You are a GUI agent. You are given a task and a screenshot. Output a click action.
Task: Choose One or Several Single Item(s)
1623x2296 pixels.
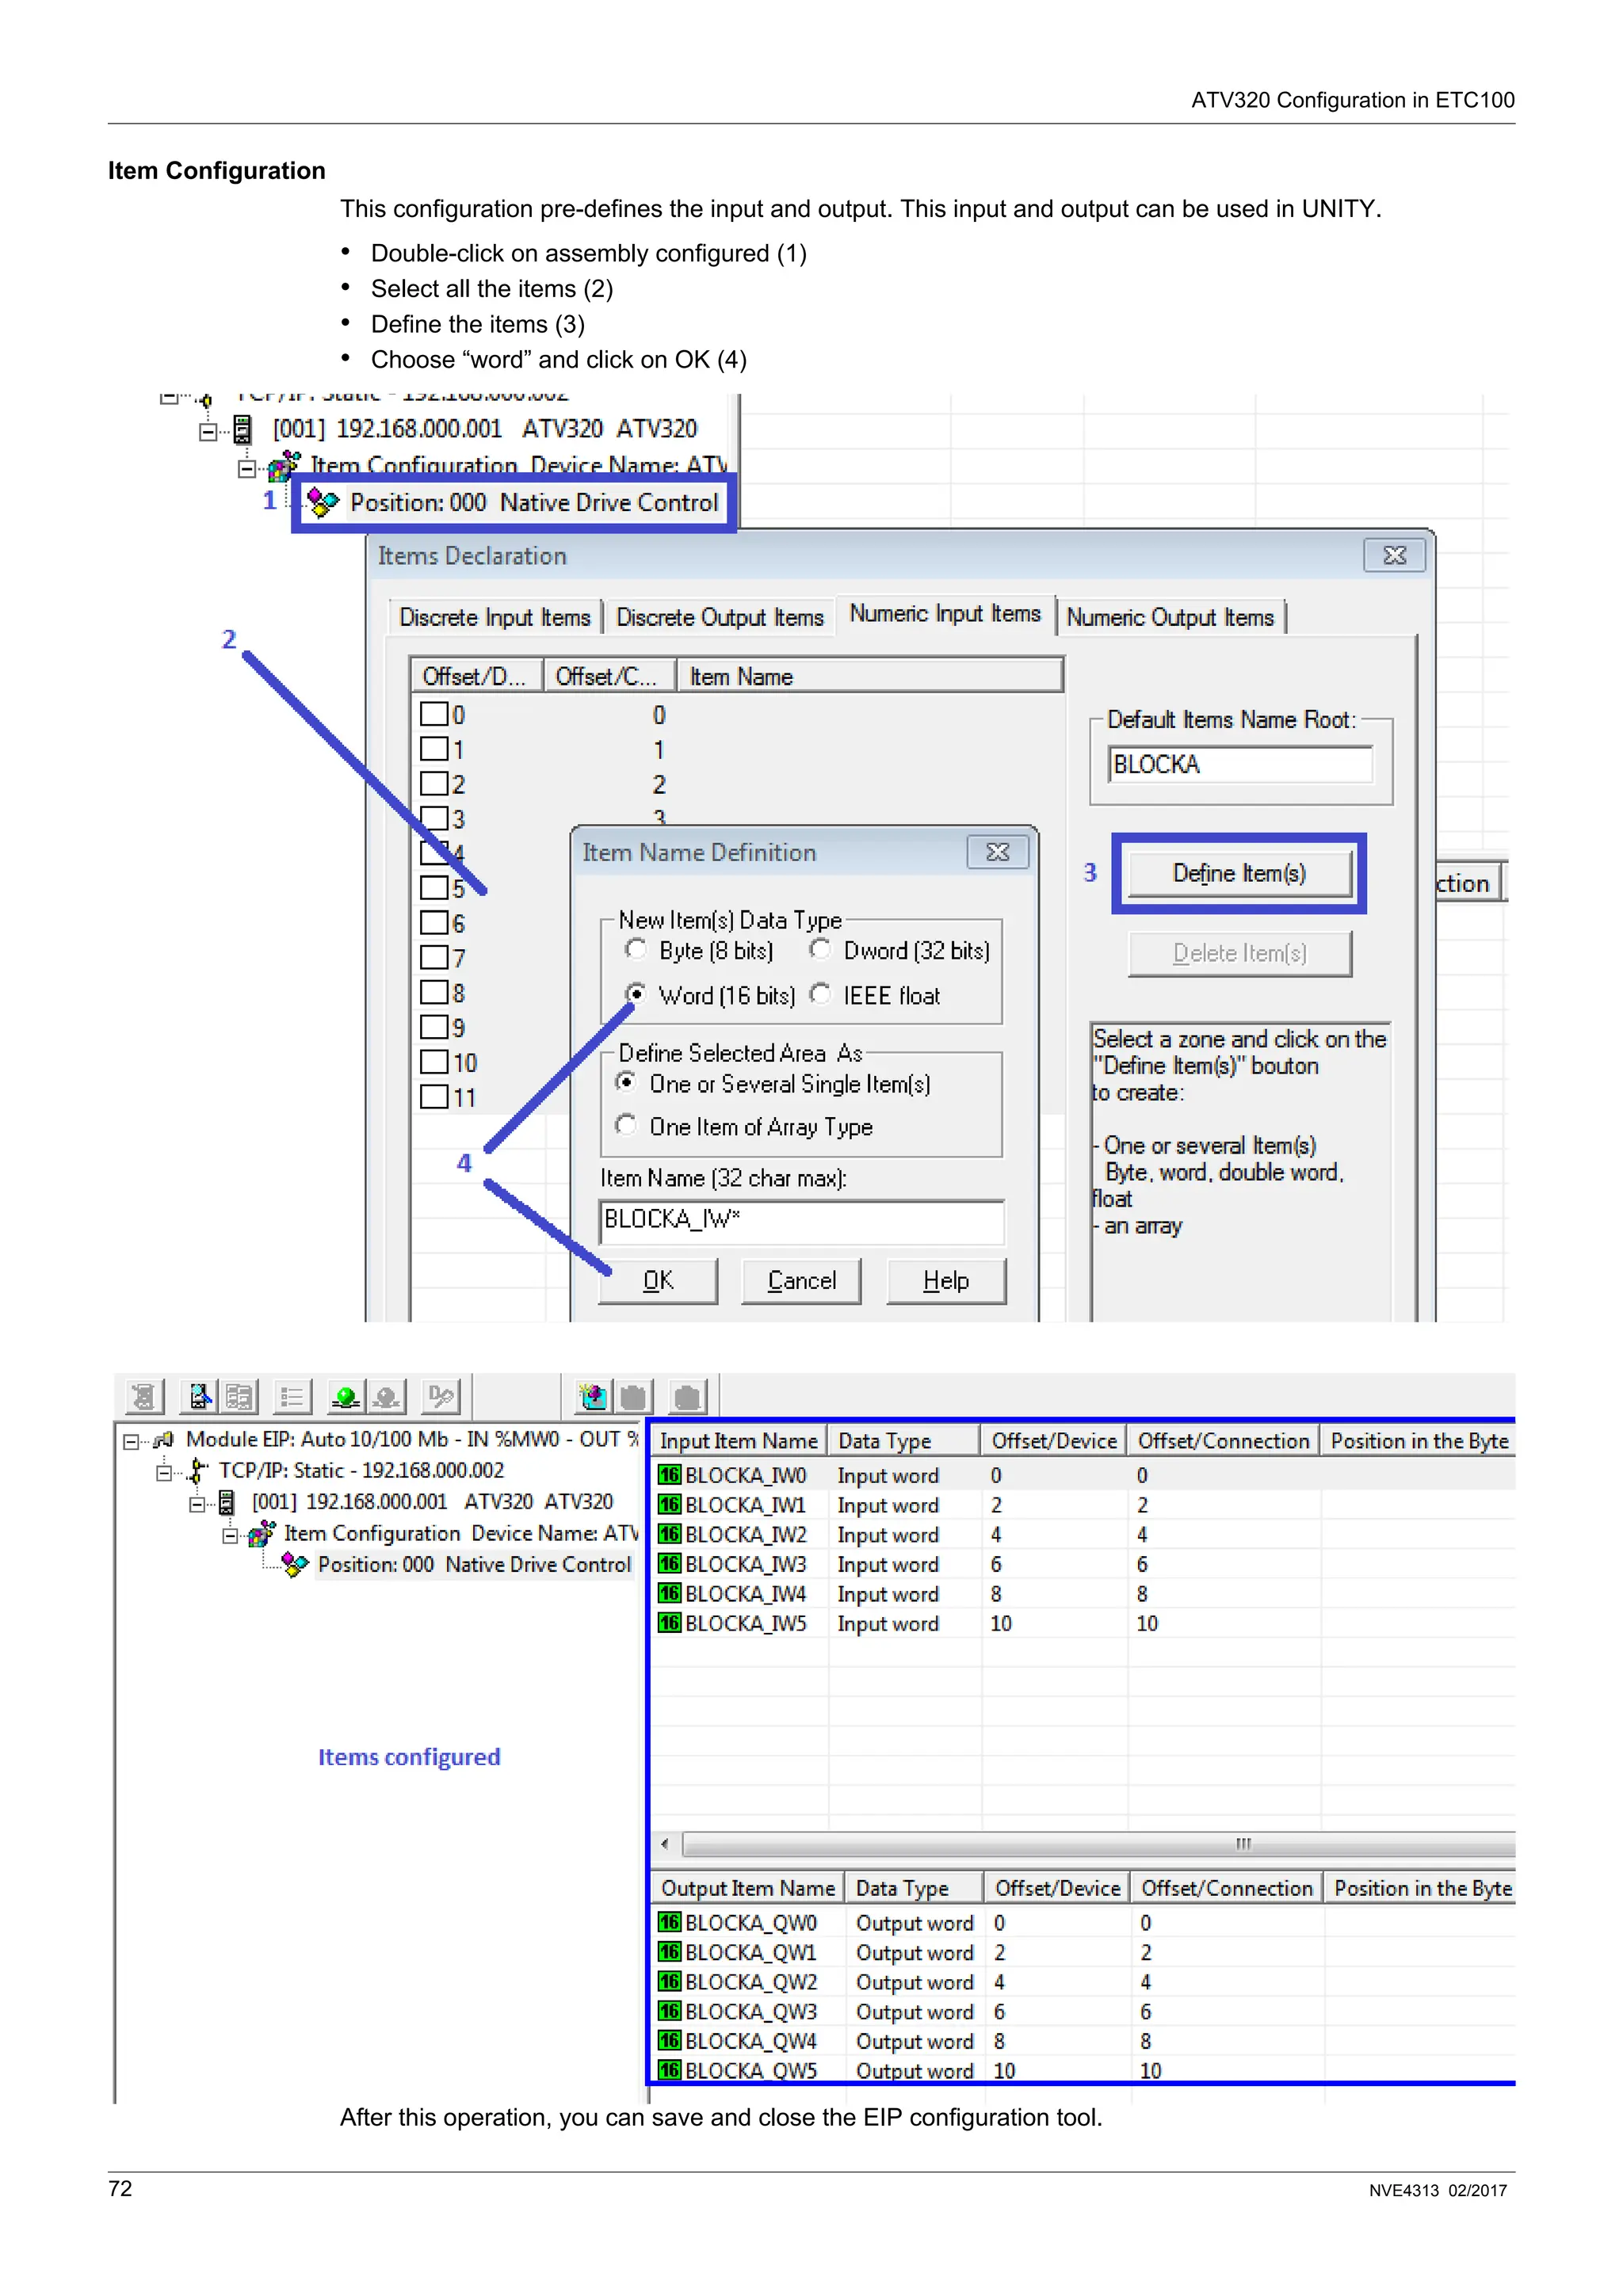point(626,1082)
